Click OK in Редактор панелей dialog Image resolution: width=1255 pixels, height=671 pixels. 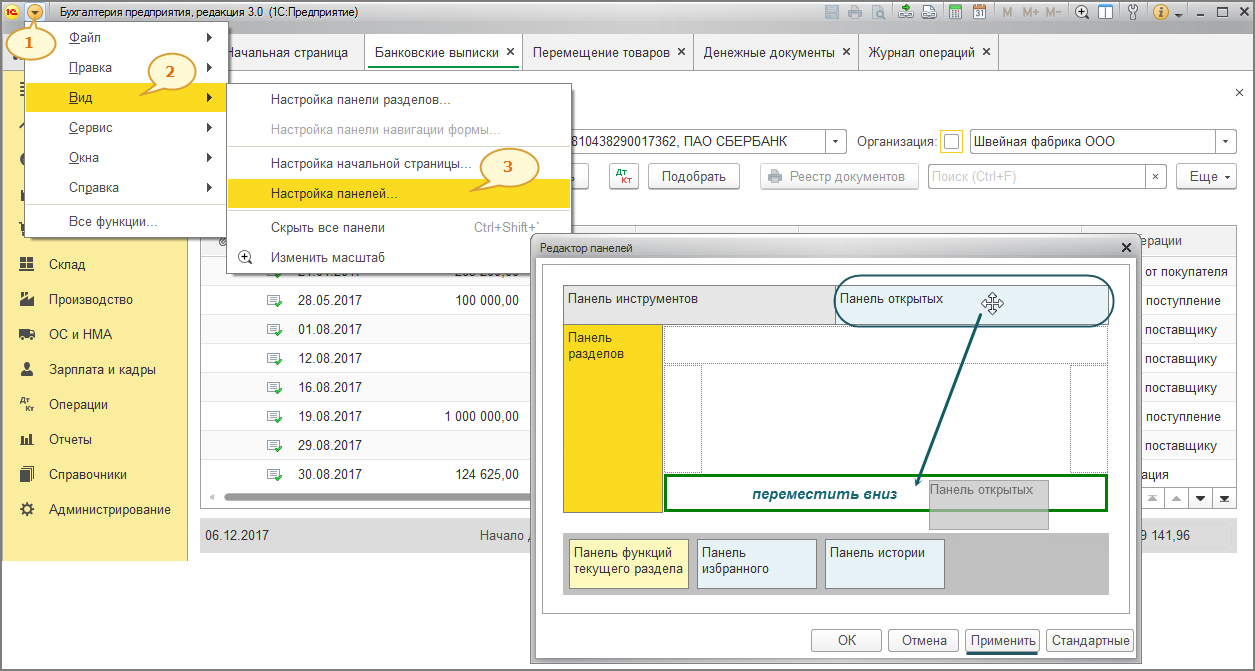click(846, 641)
